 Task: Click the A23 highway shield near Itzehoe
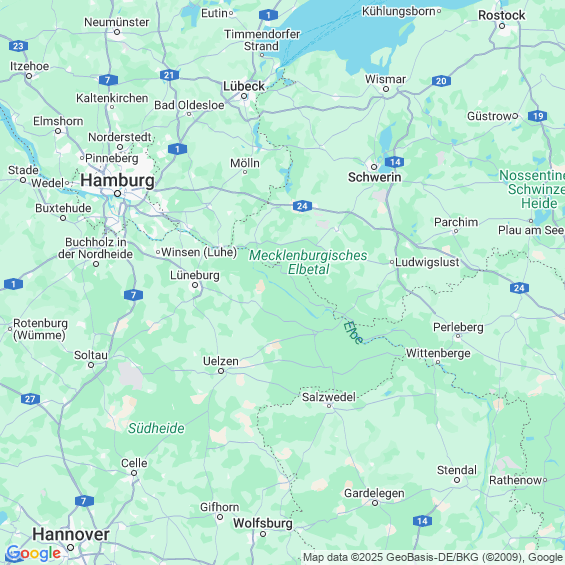(x=18, y=46)
